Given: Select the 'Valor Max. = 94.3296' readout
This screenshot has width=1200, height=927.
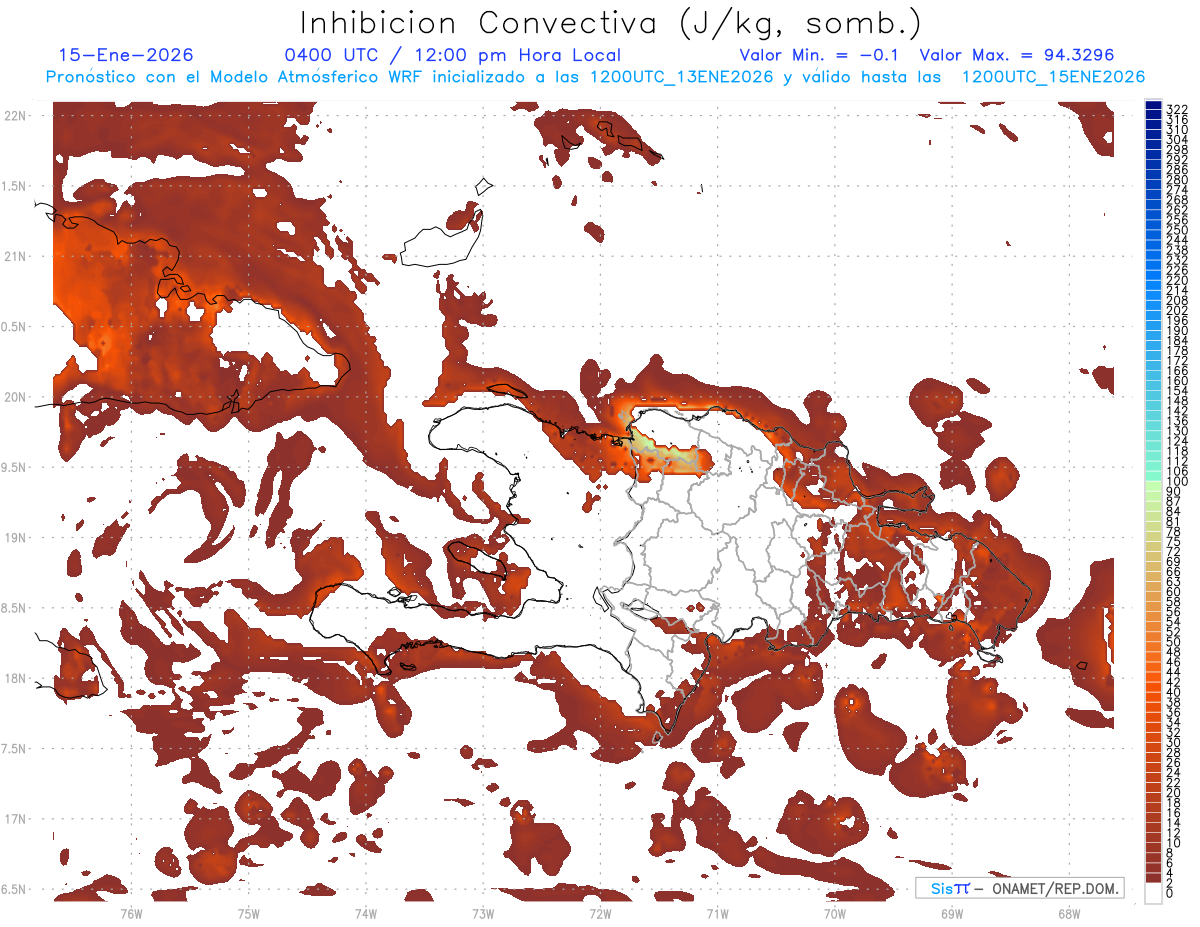Looking at the screenshot, I should [1017, 56].
